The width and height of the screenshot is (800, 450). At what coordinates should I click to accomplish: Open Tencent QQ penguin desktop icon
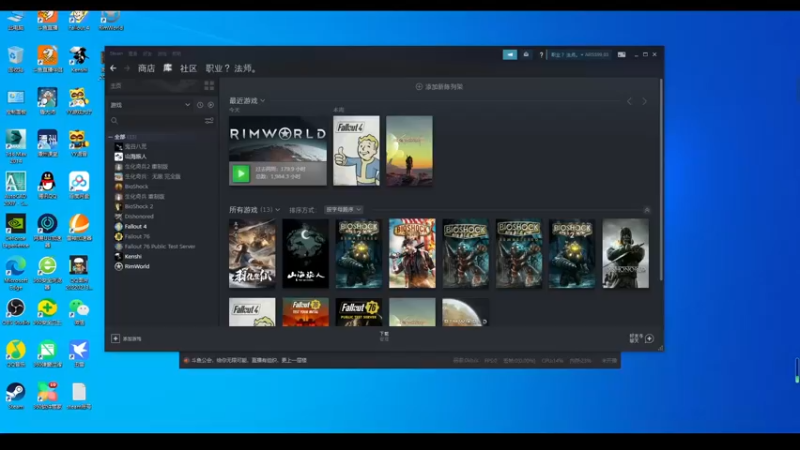pyautogui.click(x=47, y=186)
